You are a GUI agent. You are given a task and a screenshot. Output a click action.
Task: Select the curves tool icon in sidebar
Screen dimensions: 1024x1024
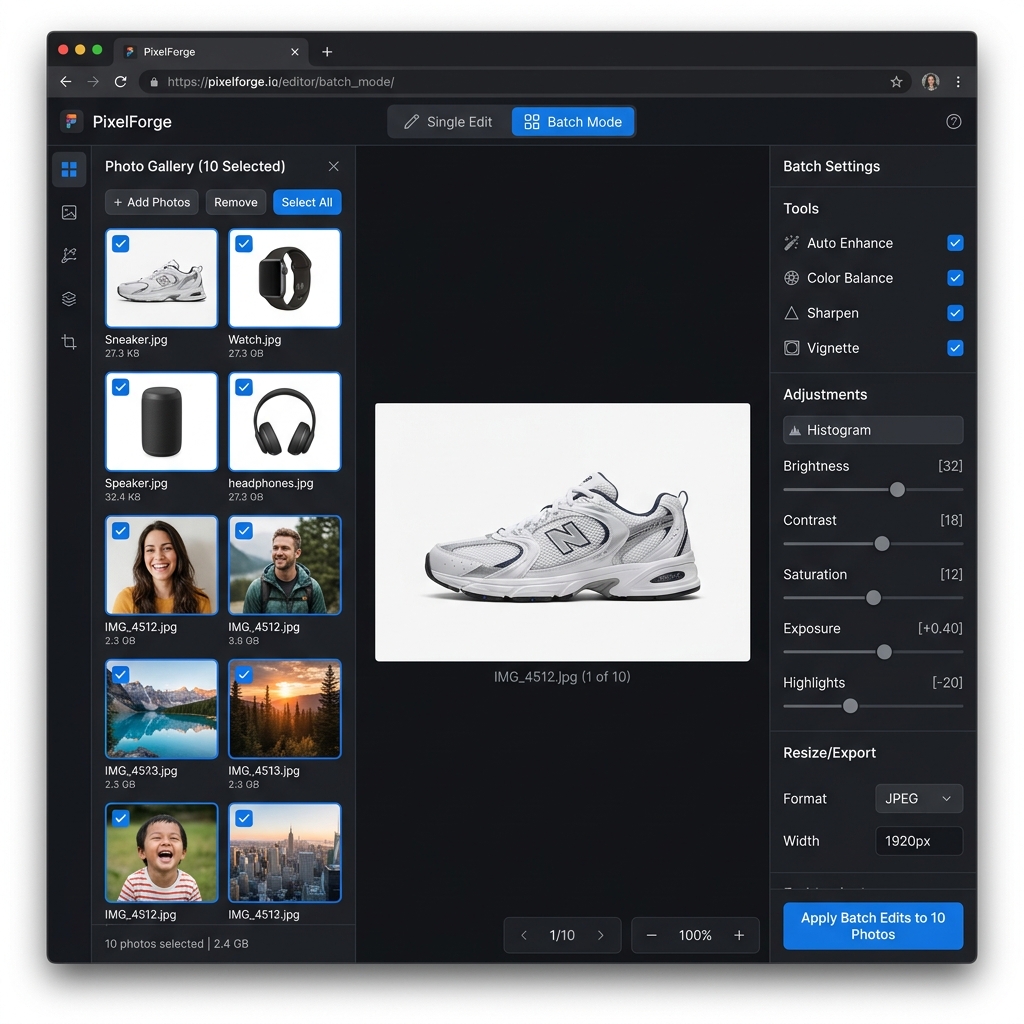point(69,255)
